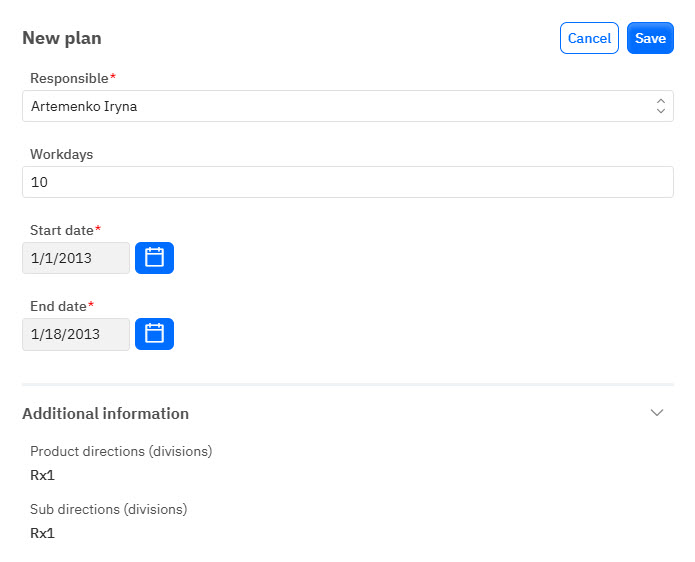
Task: Open the Responsible dropdown showing Artemenko Iryna
Action: coord(340,106)
